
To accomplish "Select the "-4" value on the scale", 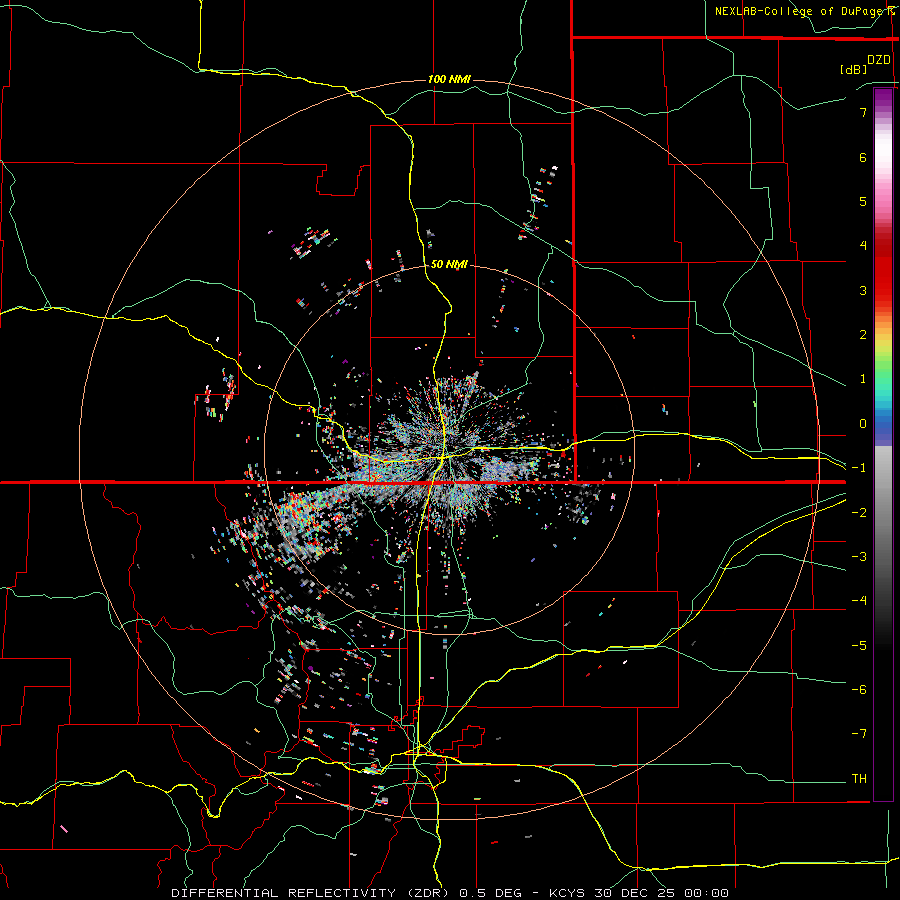I will click(859, 601).
